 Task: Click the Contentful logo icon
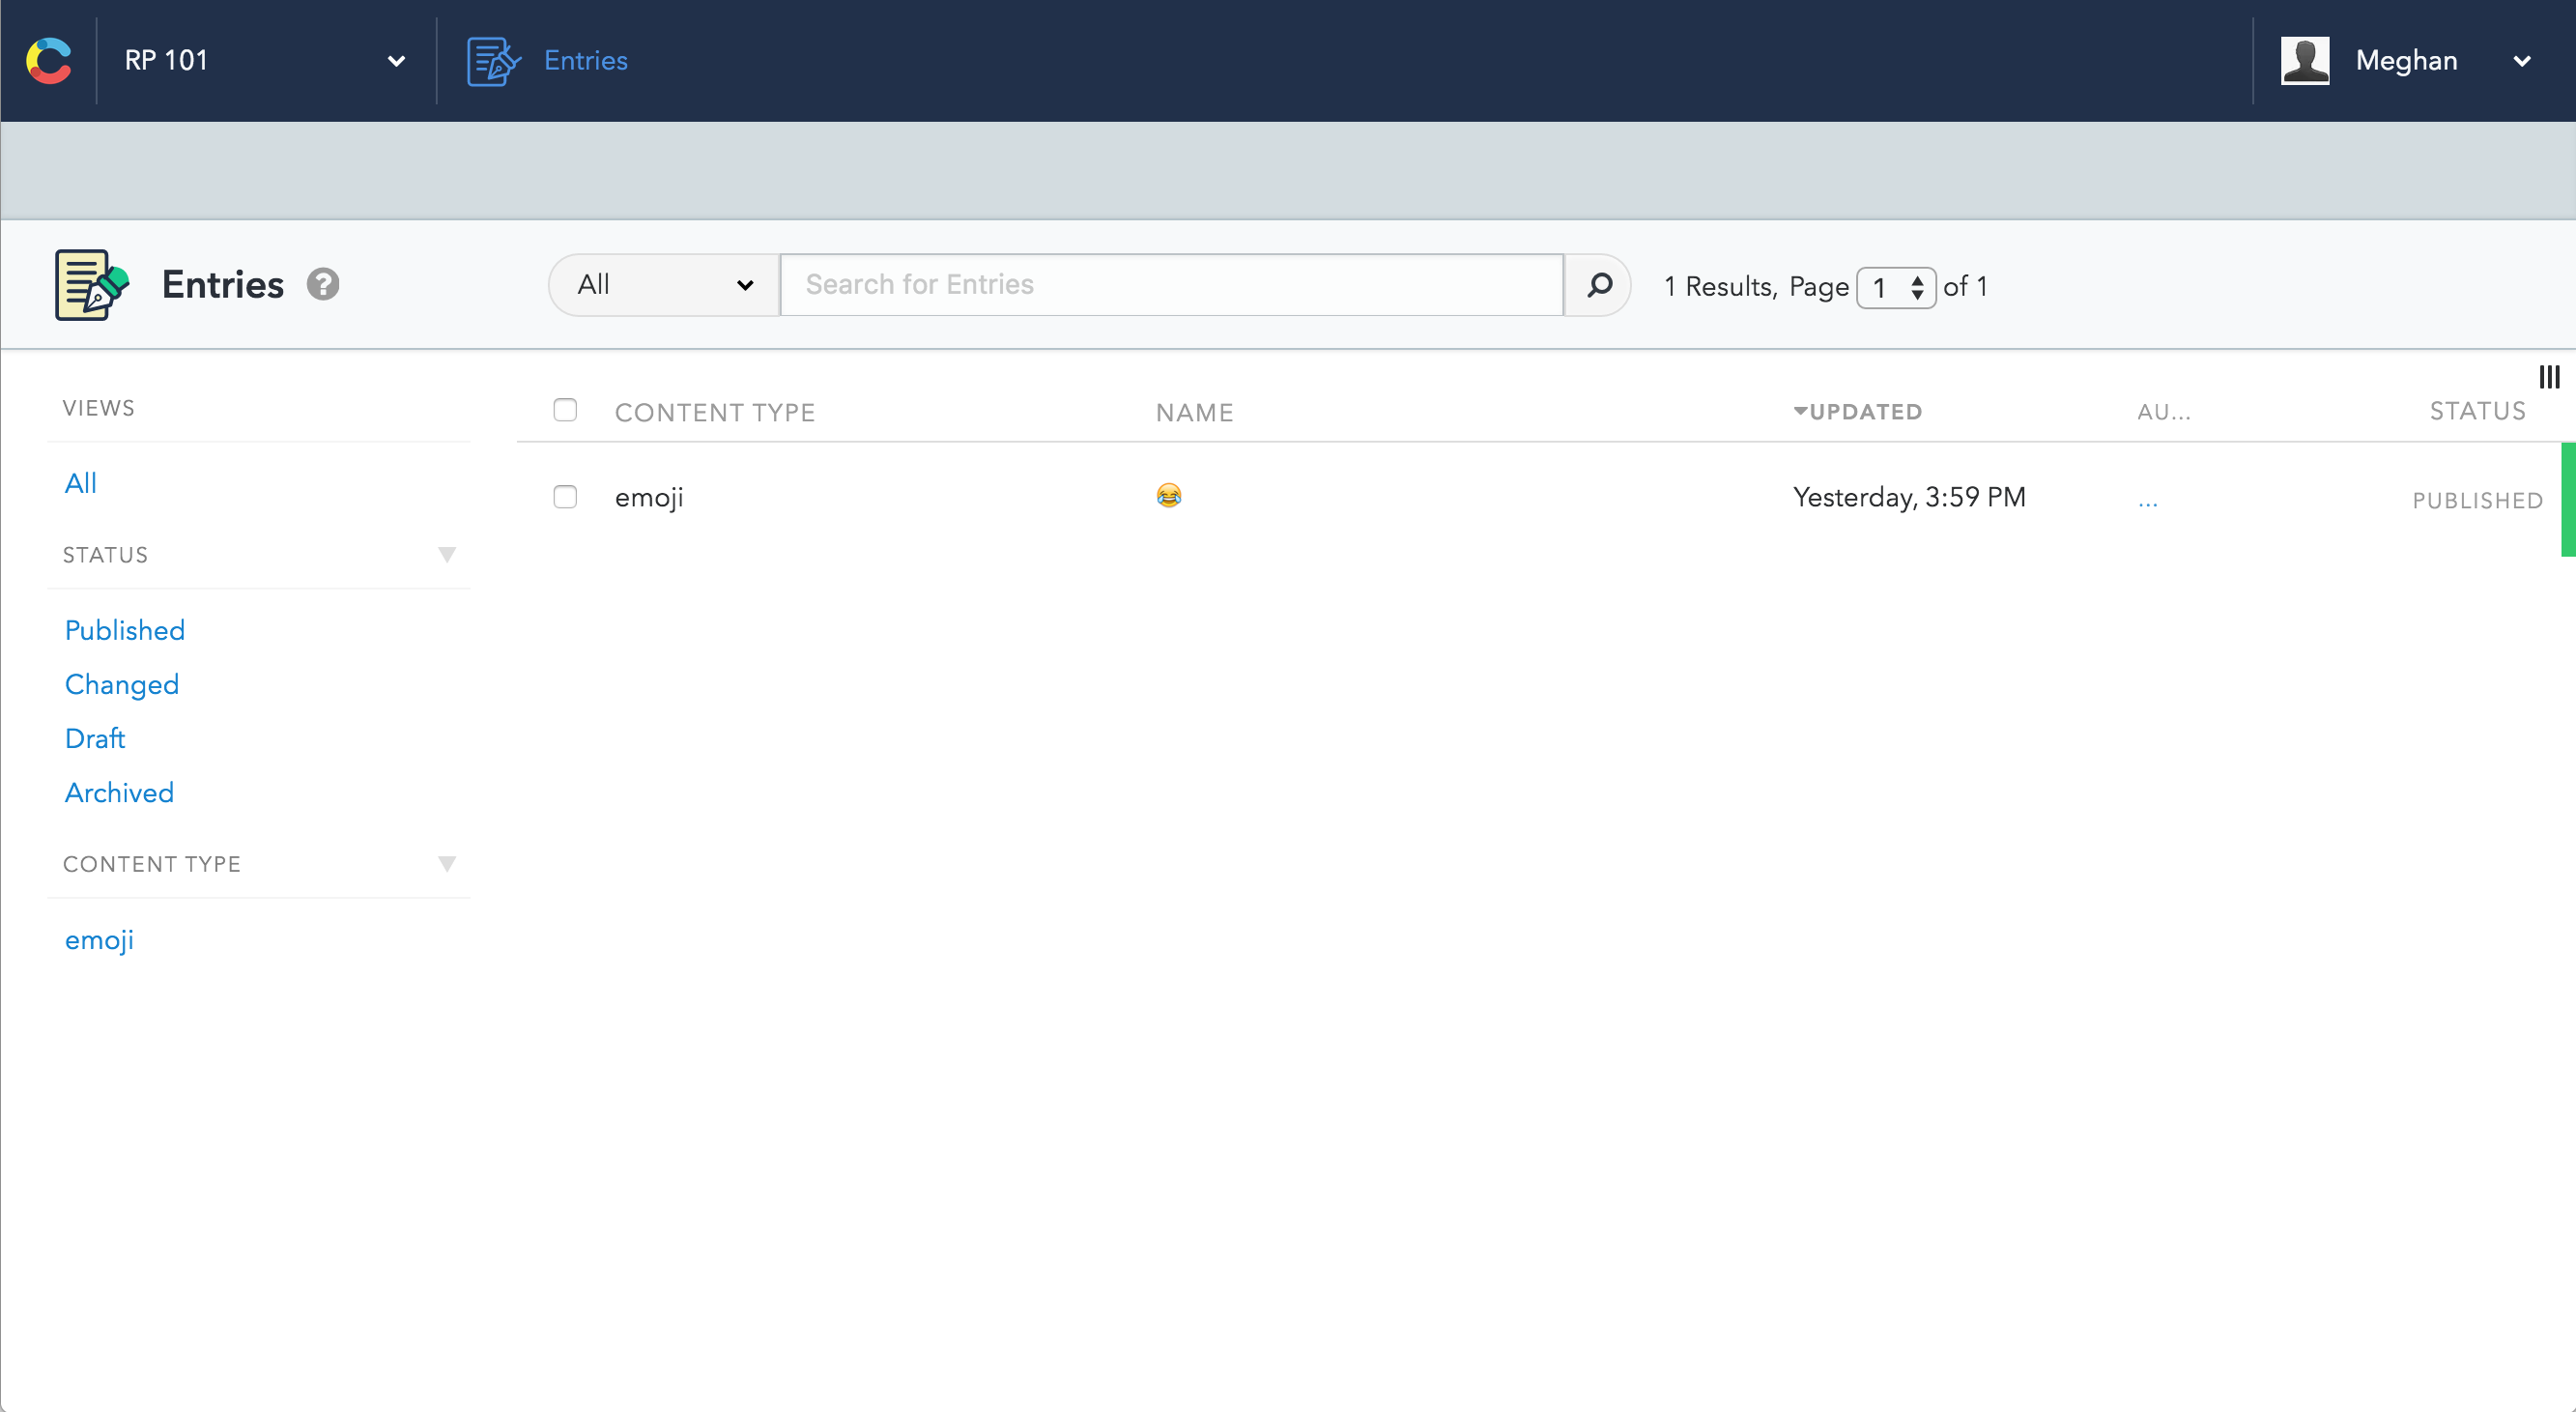pyautogui.click(x=49, y=60)
